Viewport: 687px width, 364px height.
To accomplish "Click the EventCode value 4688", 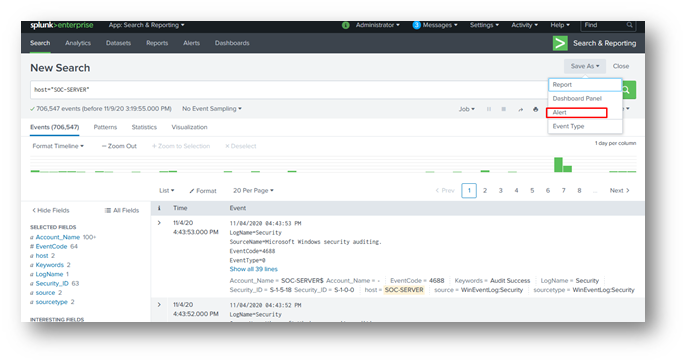I will 436,280.
